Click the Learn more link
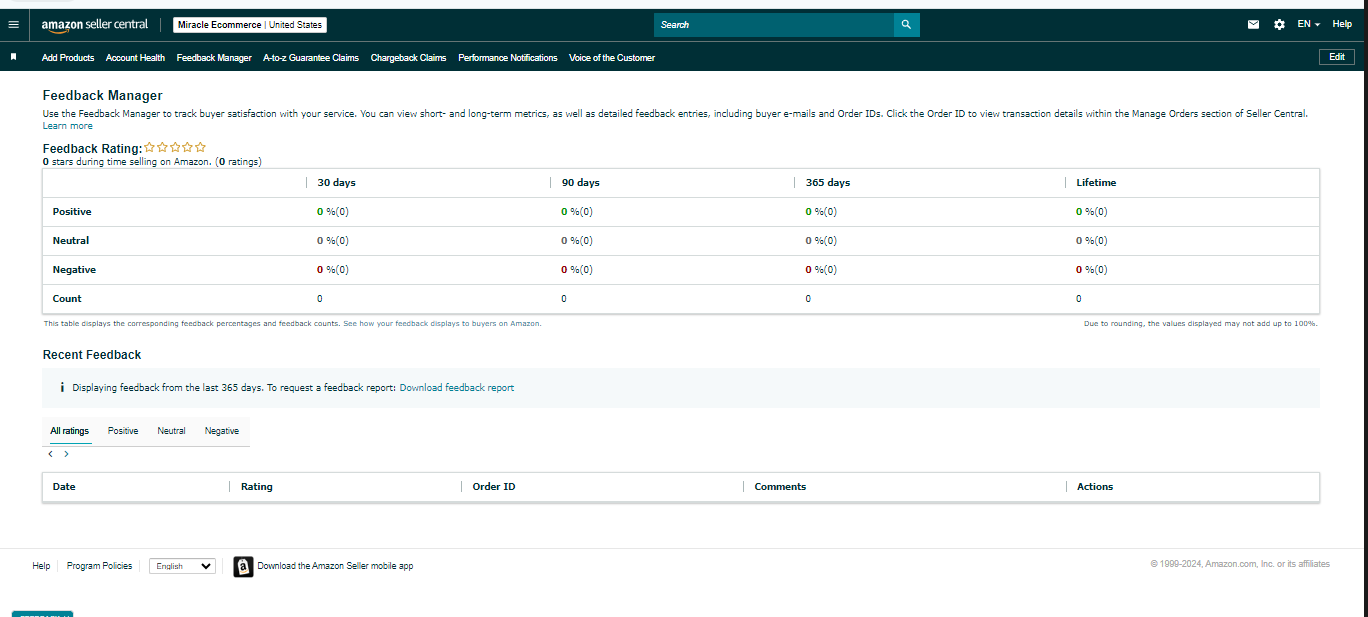Image resolution: width=1368 pixels, height=617 pixels. (68, 126)
